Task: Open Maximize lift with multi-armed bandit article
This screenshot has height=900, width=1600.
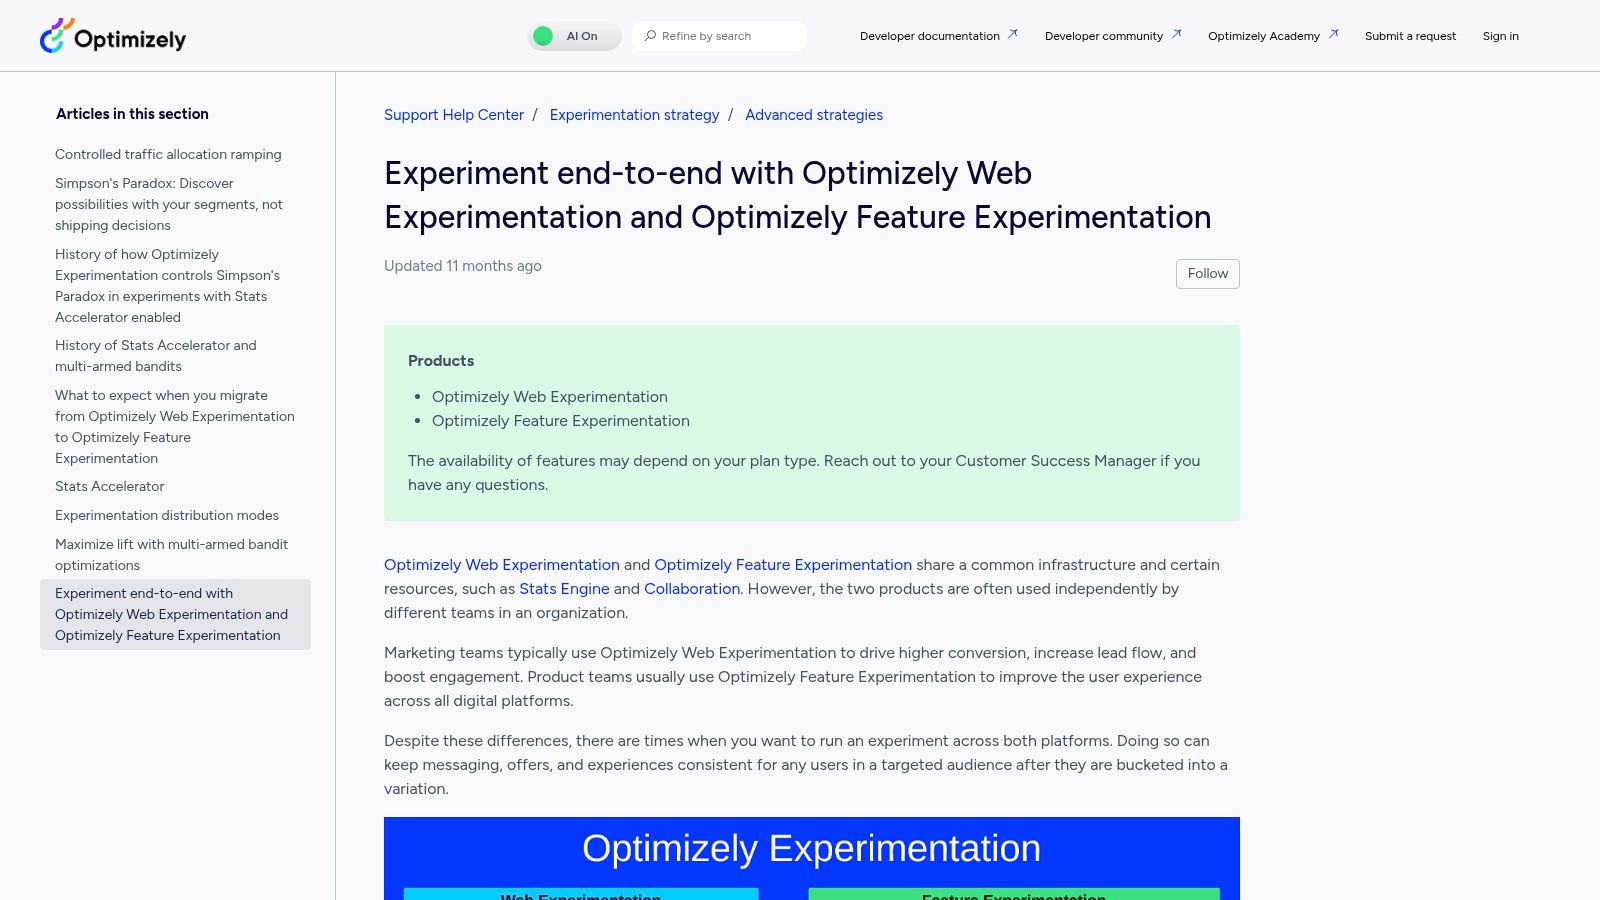Action: pyautogui.click(x=171, y=555)
